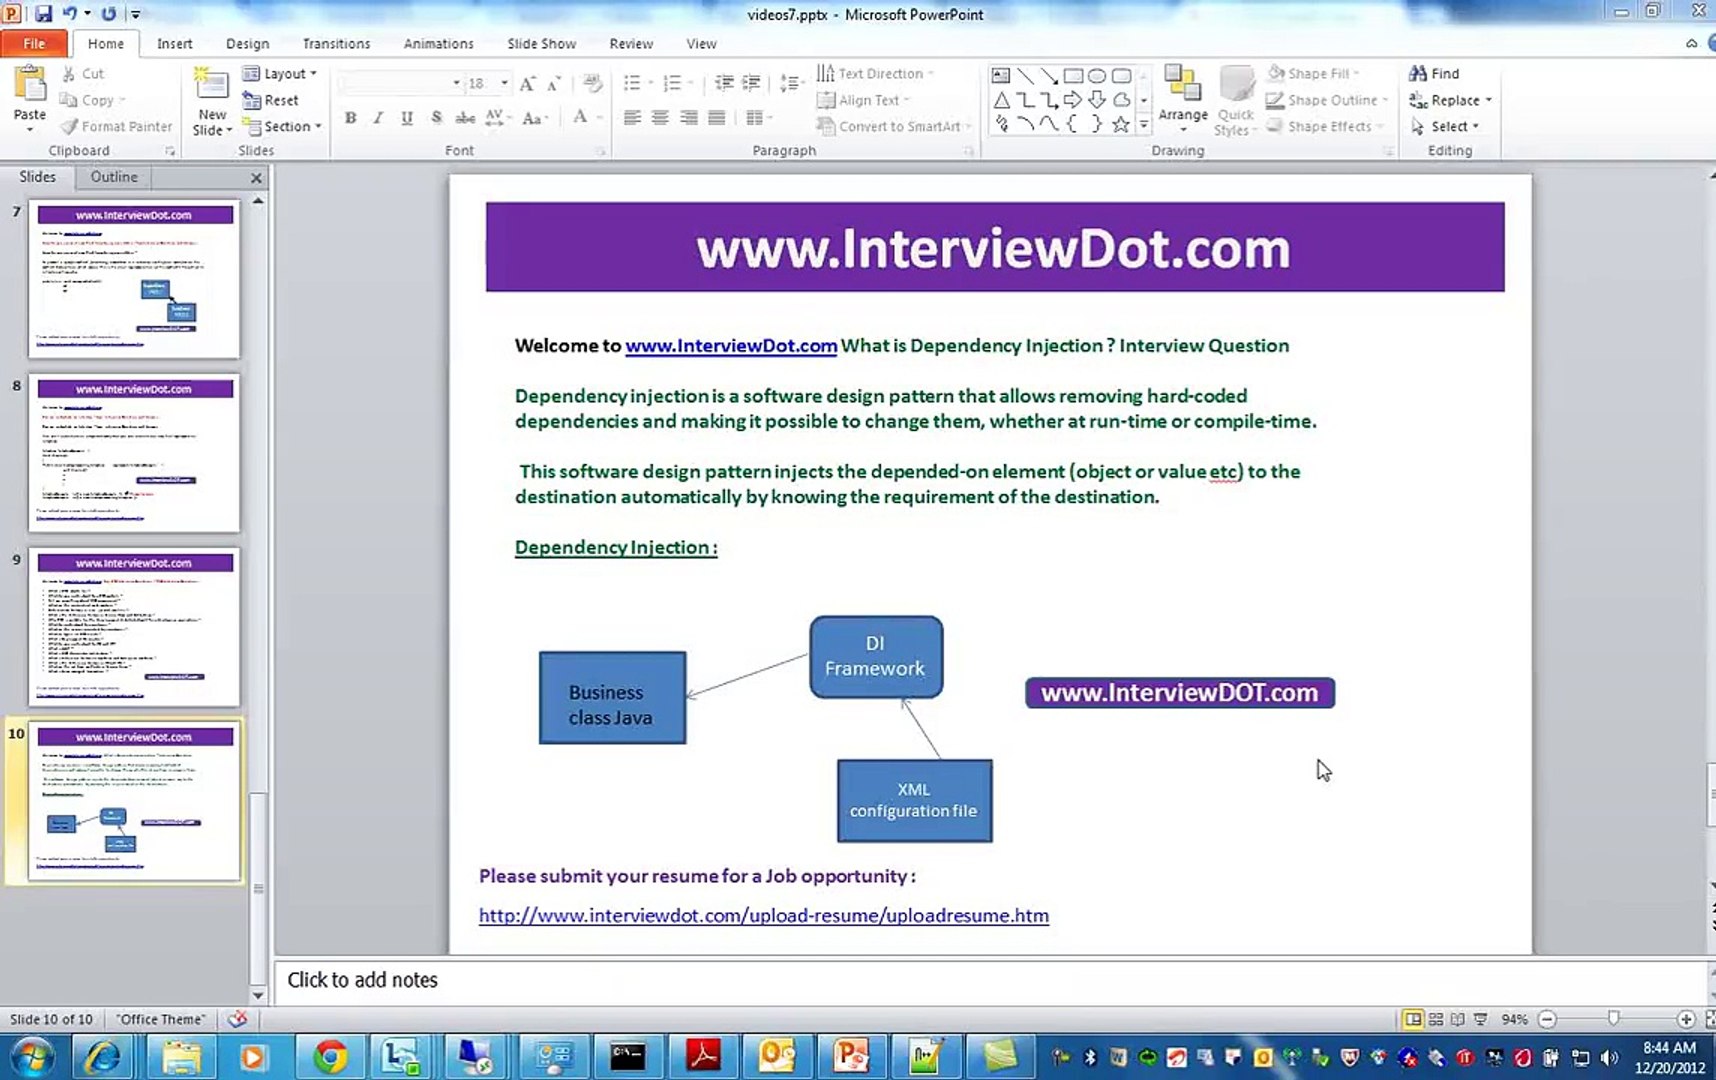Viewport: 1716px width, 1080px height.
Task: Switch to Slide Sorter view in status bar
Action: [x=1435, y=1019]
